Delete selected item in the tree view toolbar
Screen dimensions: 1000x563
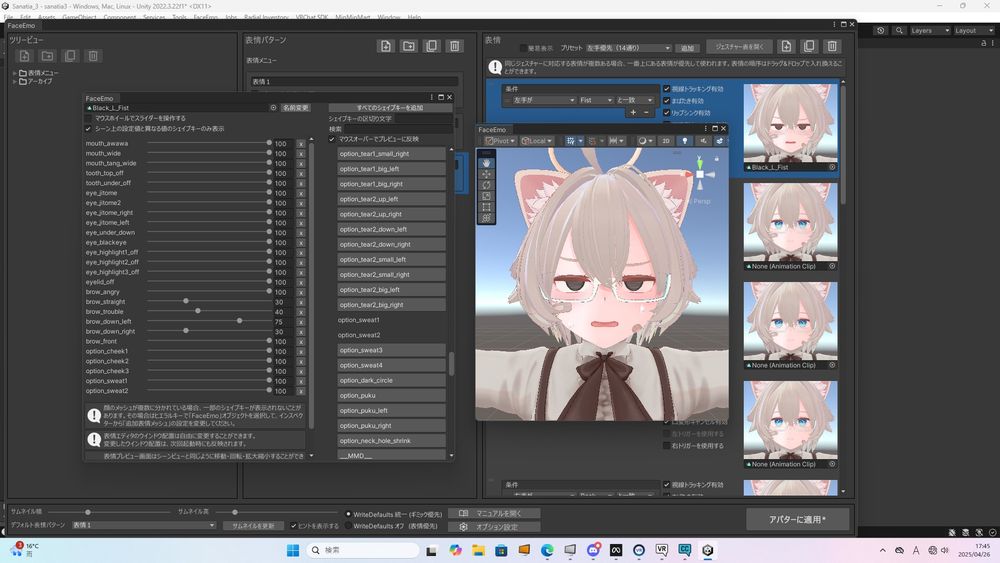[93, 56]
